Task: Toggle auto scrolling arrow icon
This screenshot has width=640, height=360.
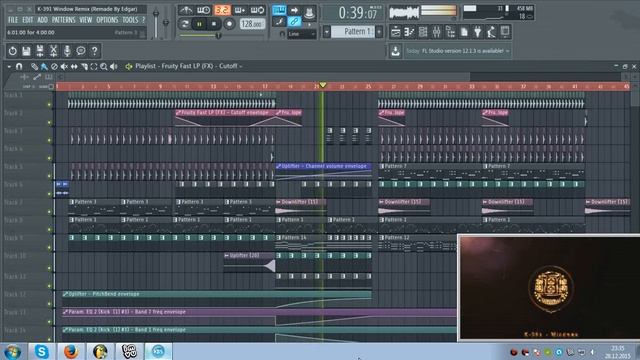Action: 294,10
